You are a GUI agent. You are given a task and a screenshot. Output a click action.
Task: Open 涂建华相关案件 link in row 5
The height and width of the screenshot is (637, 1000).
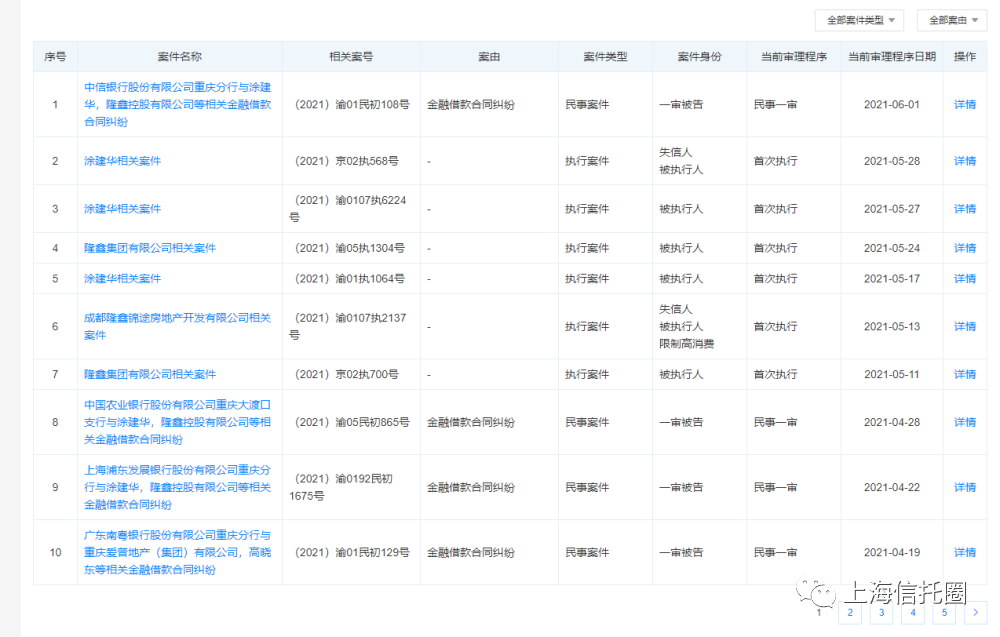point(122,278)
